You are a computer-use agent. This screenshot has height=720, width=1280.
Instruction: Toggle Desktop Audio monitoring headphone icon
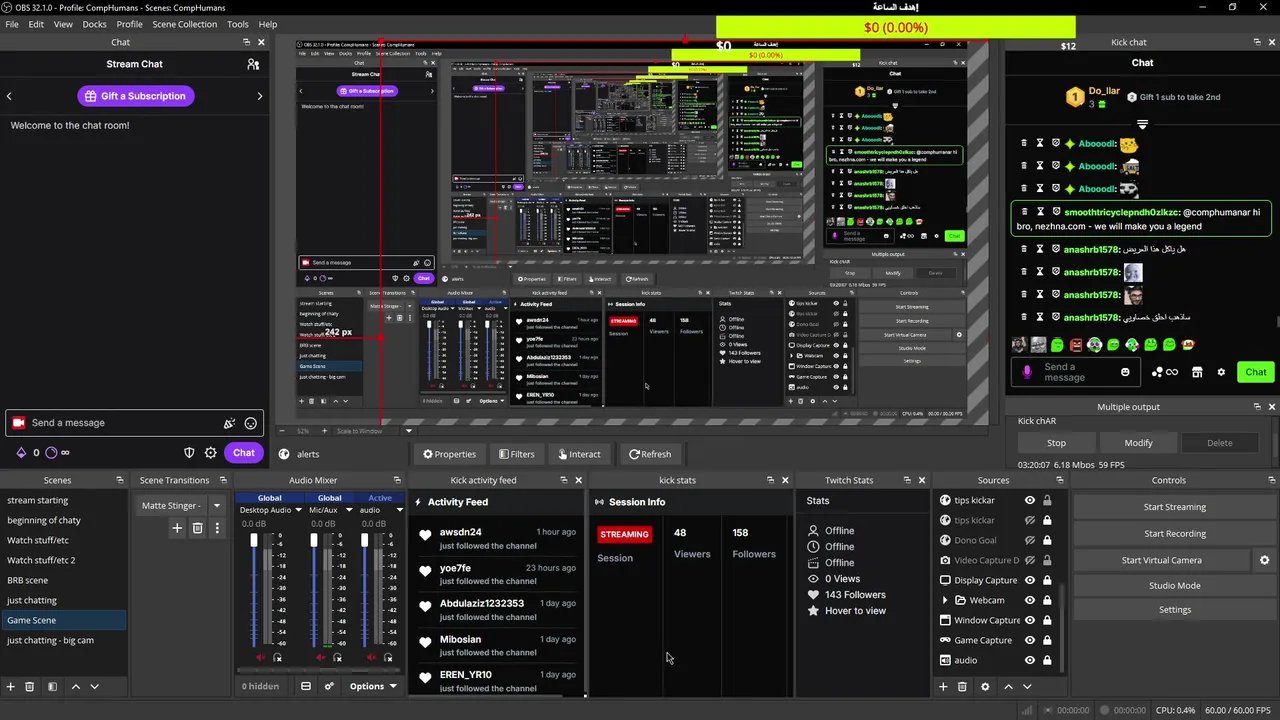pyautogui.click(x=278, y=657)
